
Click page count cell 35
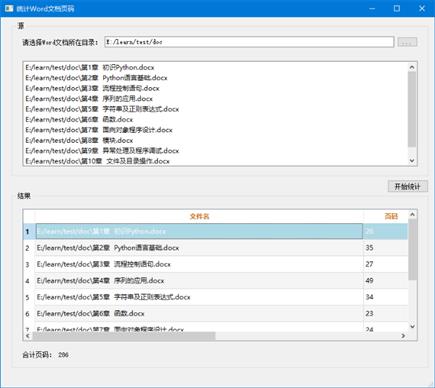coord(386,248)
